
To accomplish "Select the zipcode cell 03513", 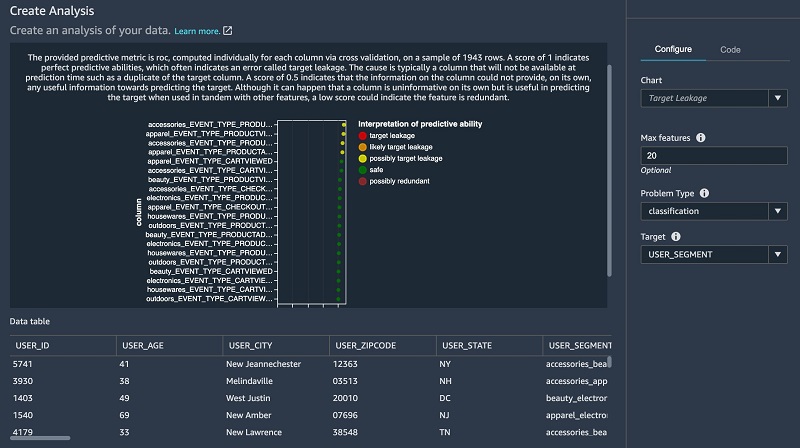I will tap(345, 381).
